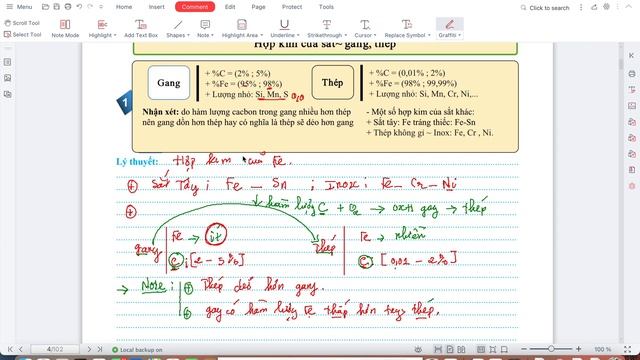Switch to the Insert tab
This screenshot has width=640, height=360.
156,7
